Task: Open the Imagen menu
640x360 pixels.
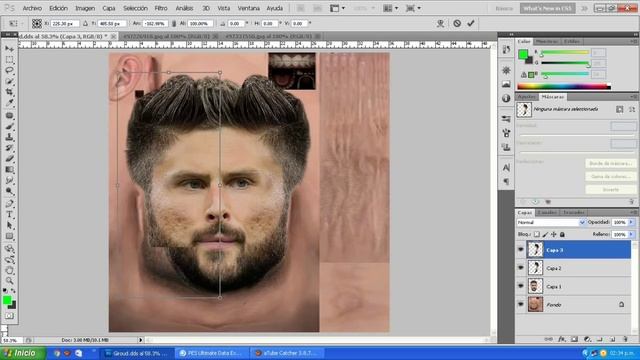Action: pyautogui.click(x=85, y=8)
